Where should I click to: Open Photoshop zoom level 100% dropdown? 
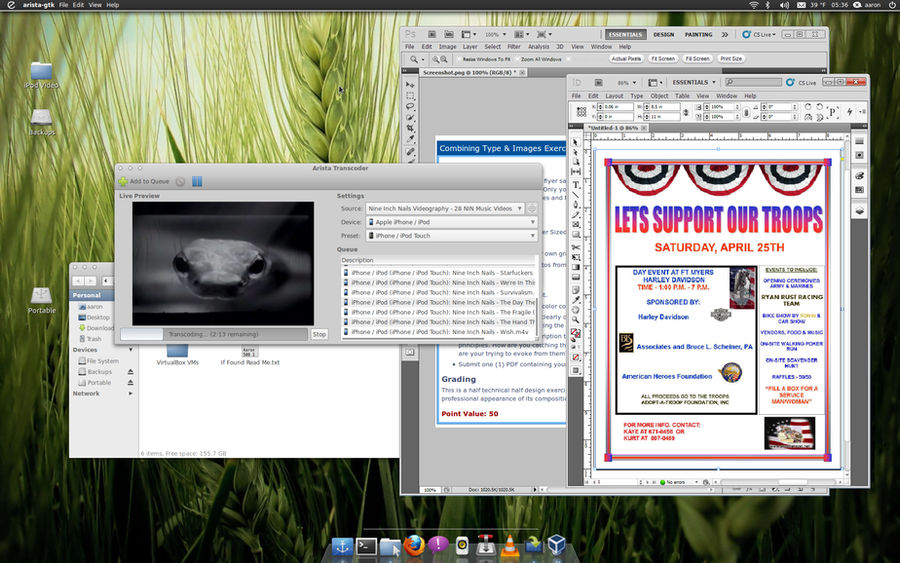click(495, 34)
